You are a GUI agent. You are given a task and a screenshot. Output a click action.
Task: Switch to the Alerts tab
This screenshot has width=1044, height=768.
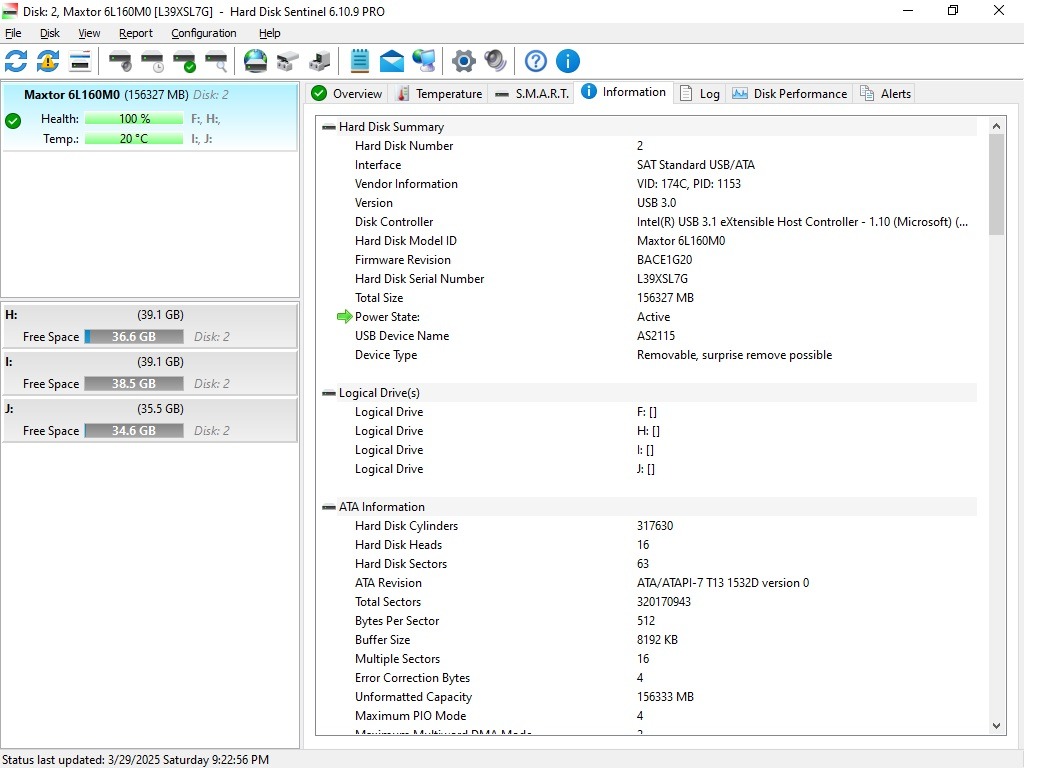[x=886, y=93]
